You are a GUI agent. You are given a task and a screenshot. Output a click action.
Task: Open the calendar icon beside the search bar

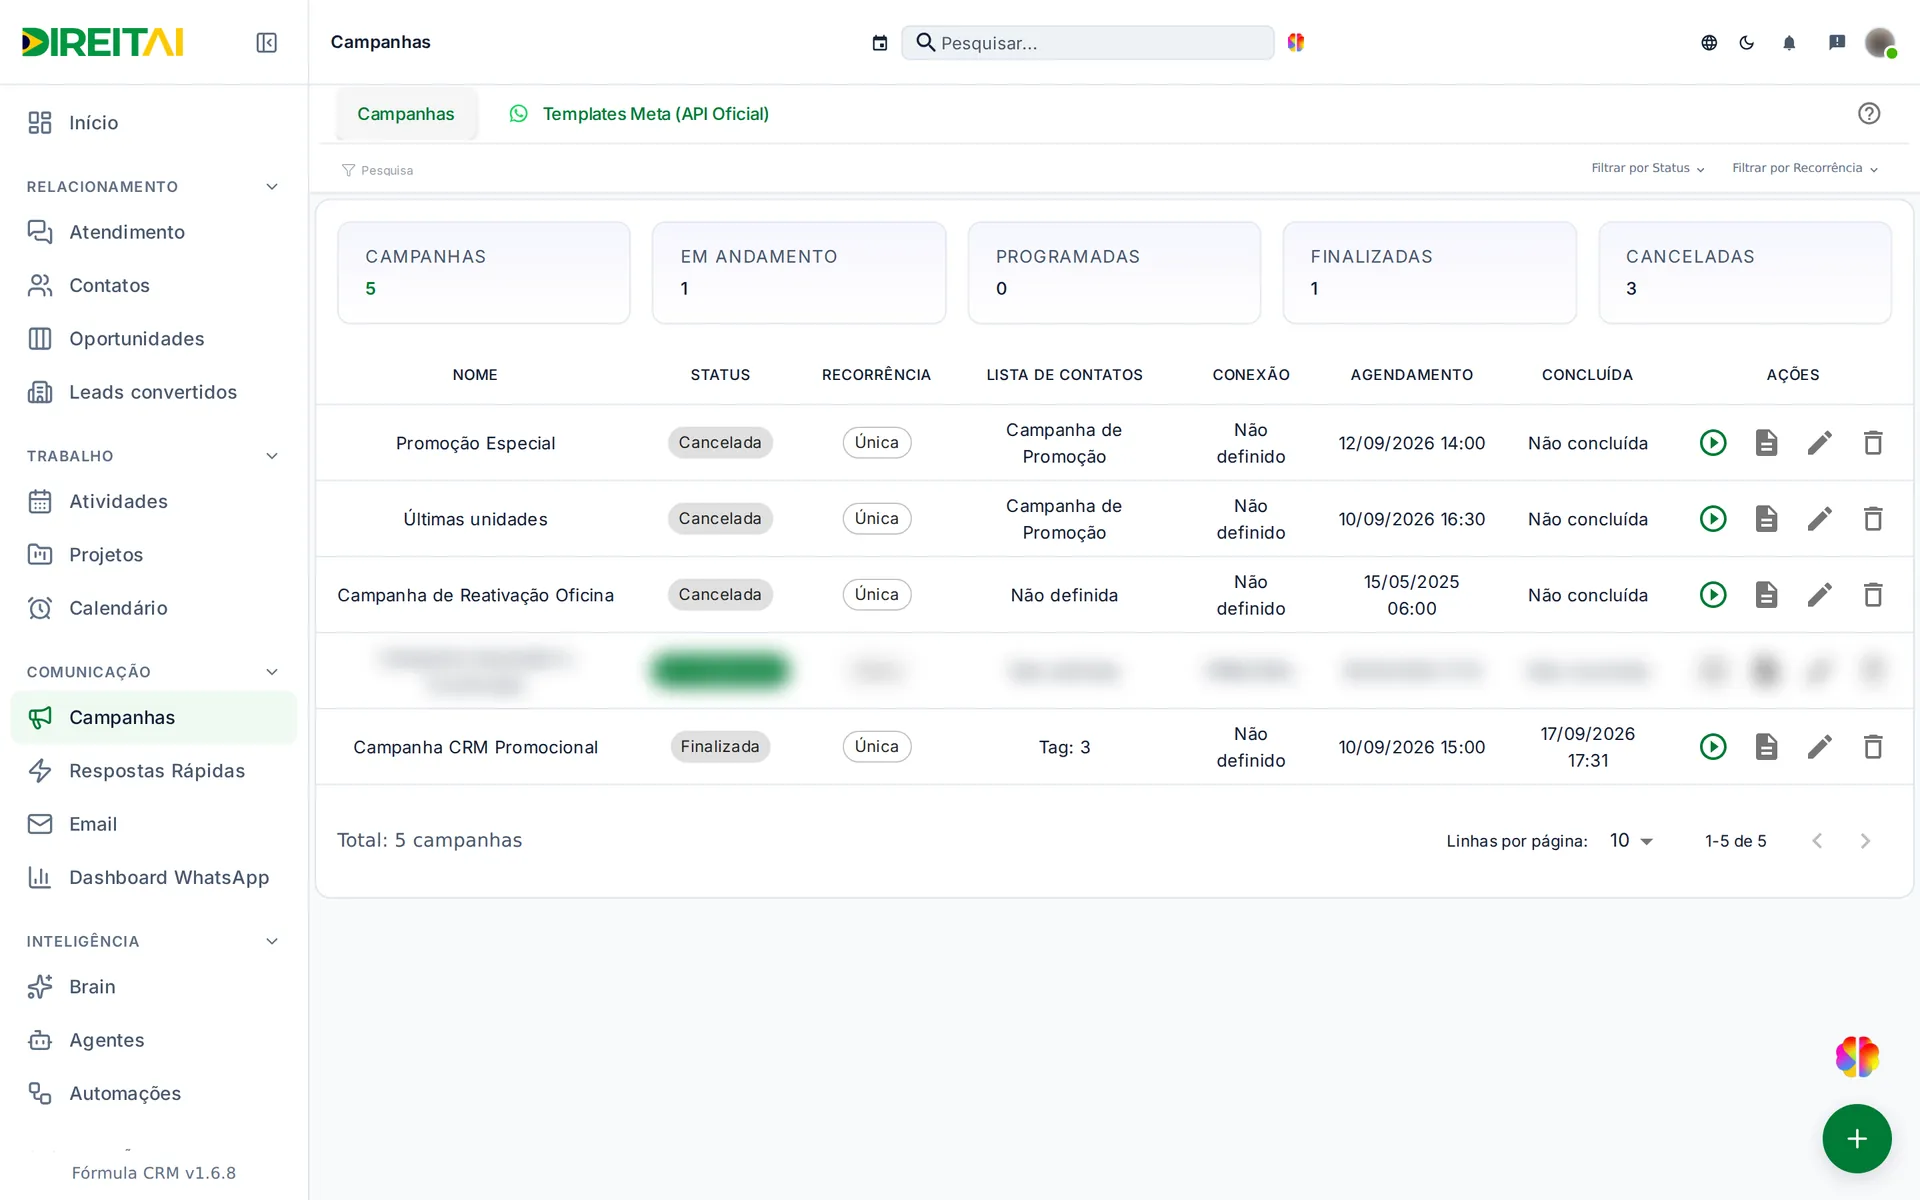[x=880, y=43]
